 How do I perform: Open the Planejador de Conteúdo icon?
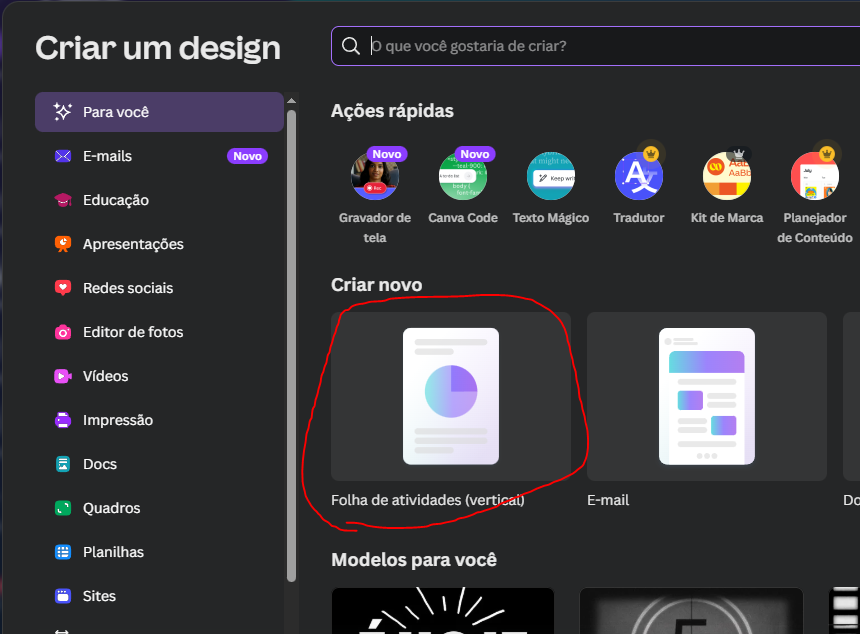pos(814,177)
